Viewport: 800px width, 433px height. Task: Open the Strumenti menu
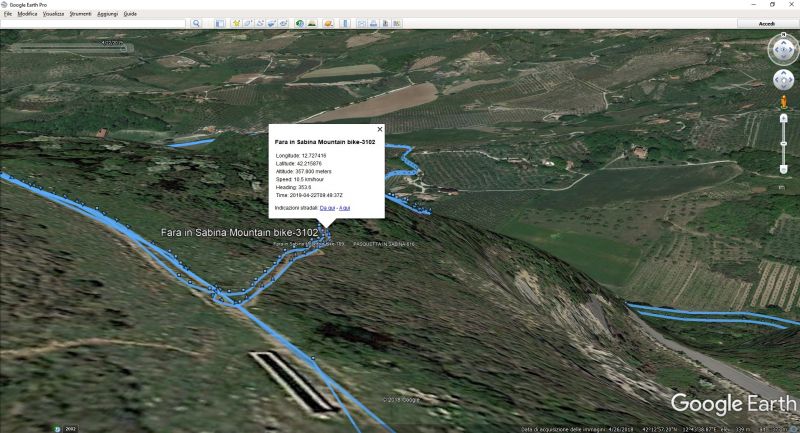pos(80,14)
